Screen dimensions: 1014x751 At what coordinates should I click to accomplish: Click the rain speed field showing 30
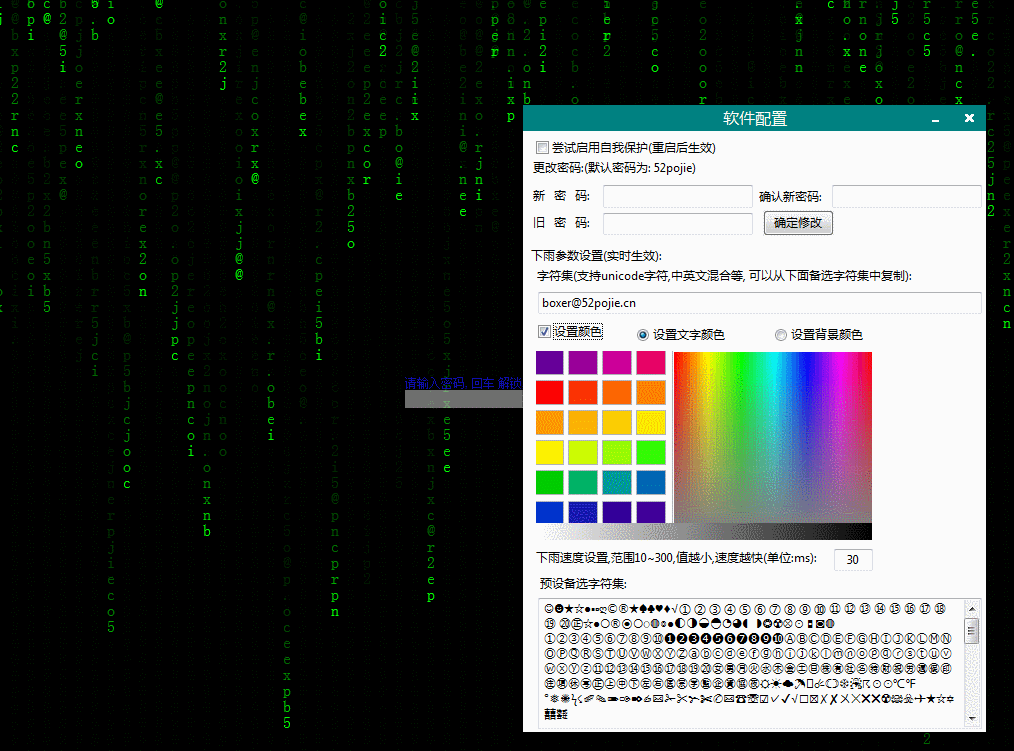(x=852, y=559)
